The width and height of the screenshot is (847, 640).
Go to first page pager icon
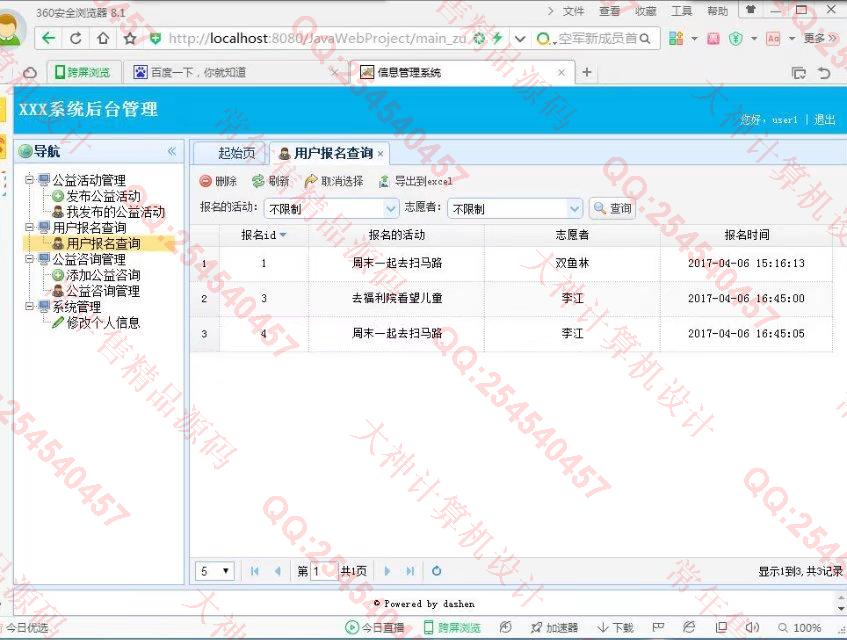(x=254, y=571)
